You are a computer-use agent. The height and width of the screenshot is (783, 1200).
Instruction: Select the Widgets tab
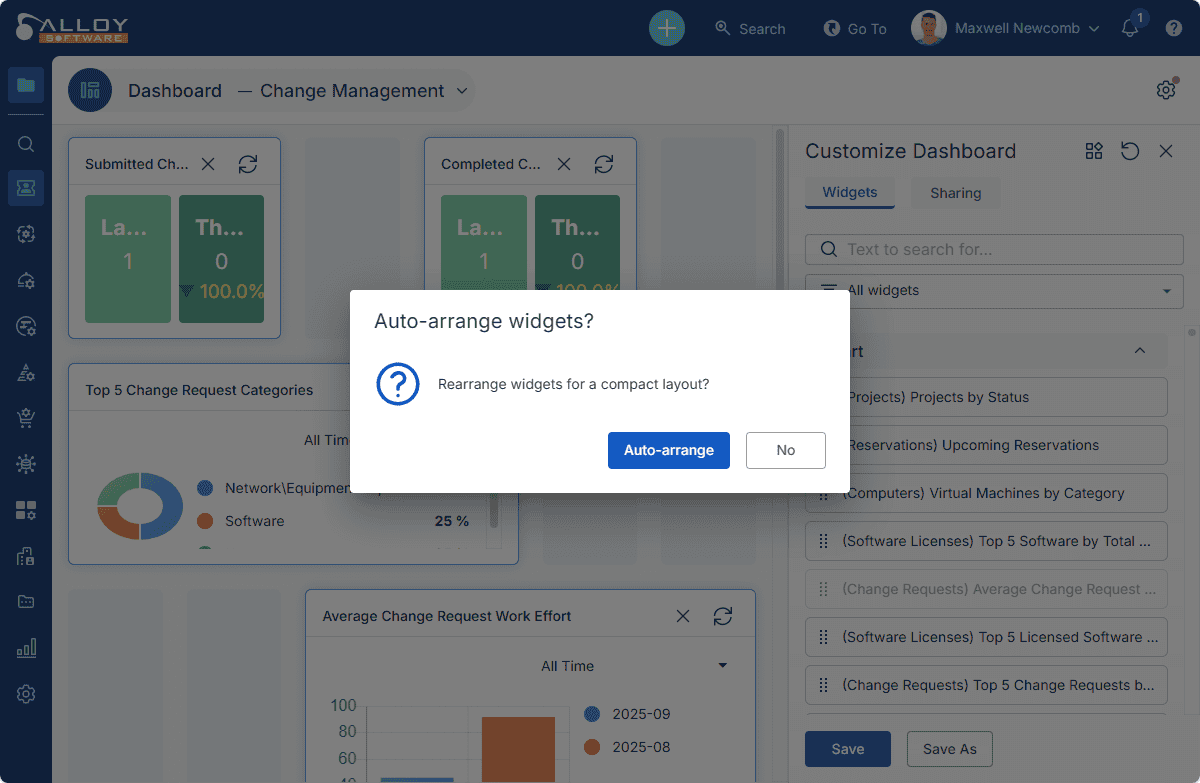tap(850, 193)
